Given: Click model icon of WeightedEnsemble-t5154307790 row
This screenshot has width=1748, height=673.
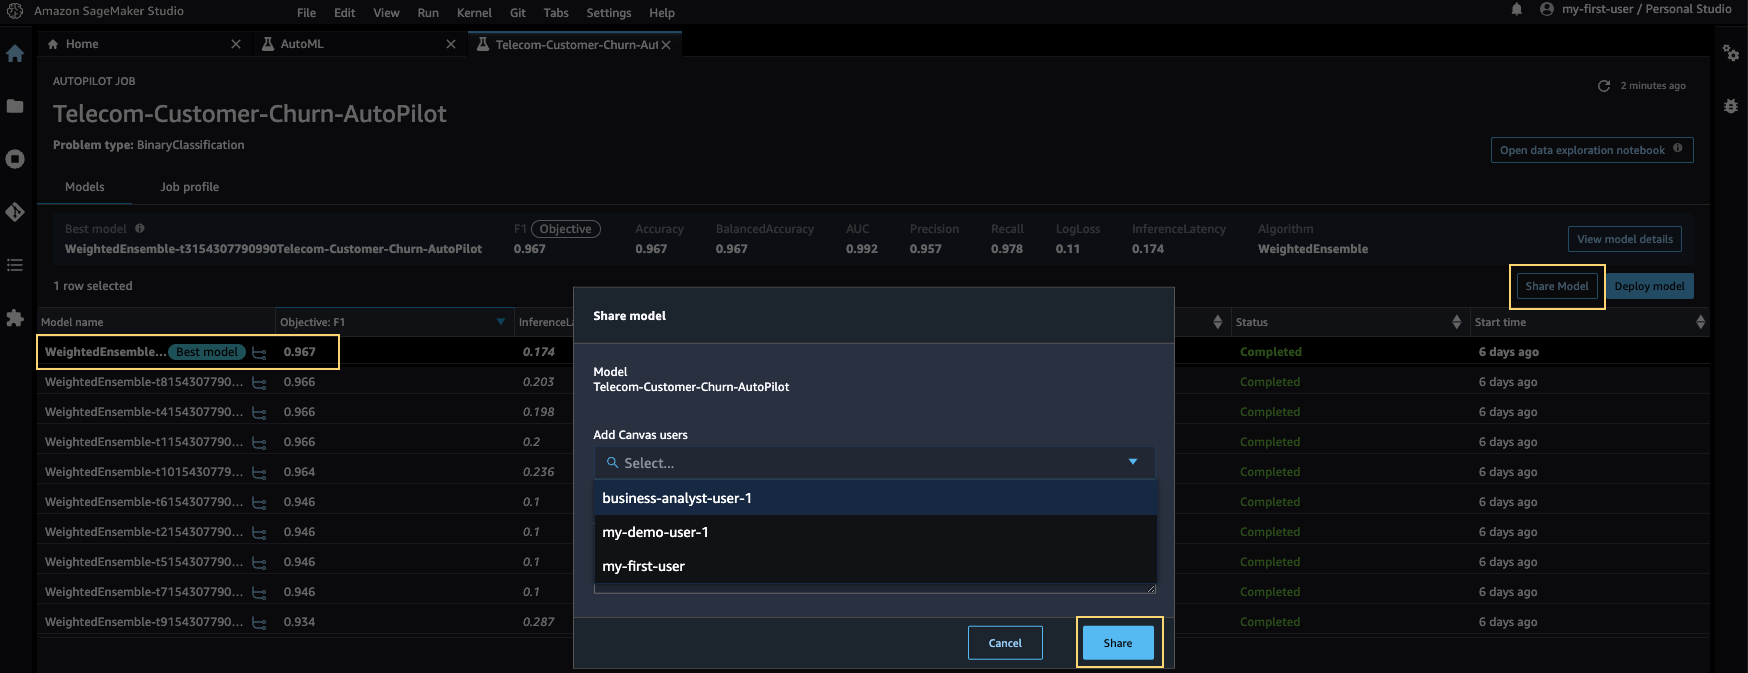Looking at the screenshot, I should (x=259, y=562).
